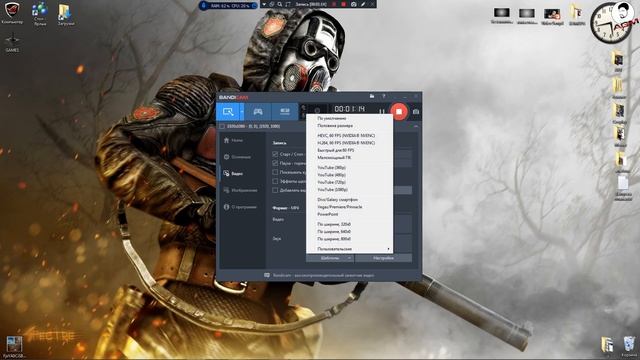This screenshot has width=640, height=360.
Task: Pause the recording in Bandicam
Action: coord(382,111)
